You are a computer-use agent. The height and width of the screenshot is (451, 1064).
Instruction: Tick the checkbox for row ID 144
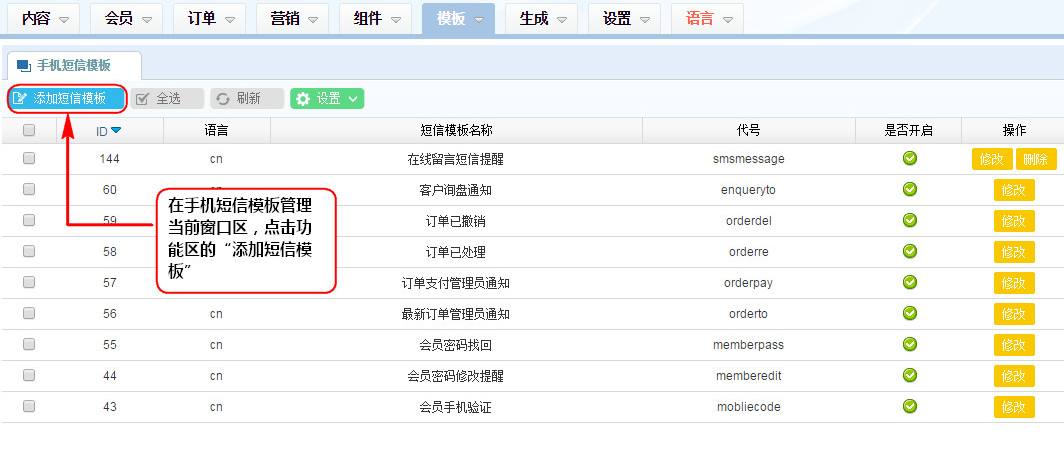click(29, 158)
